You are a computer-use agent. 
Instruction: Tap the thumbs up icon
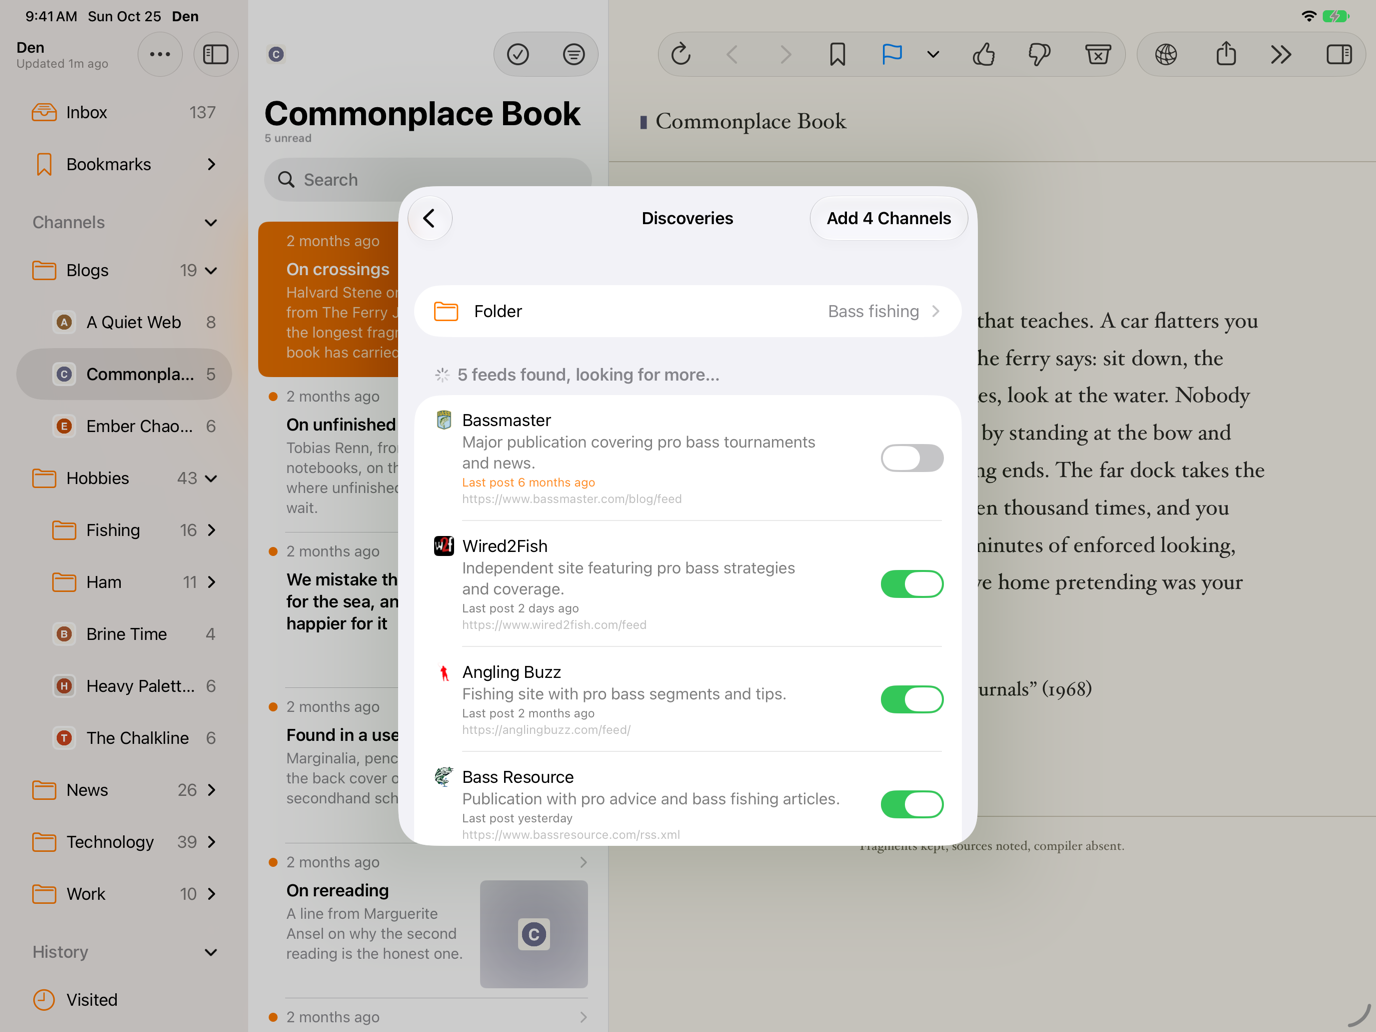click(984, 54)
